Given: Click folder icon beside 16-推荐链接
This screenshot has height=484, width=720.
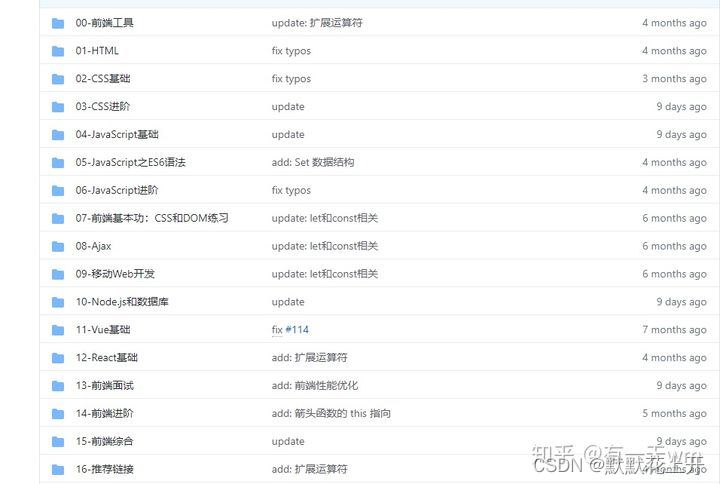Looking at the screenshot, I should coord(58,469).
